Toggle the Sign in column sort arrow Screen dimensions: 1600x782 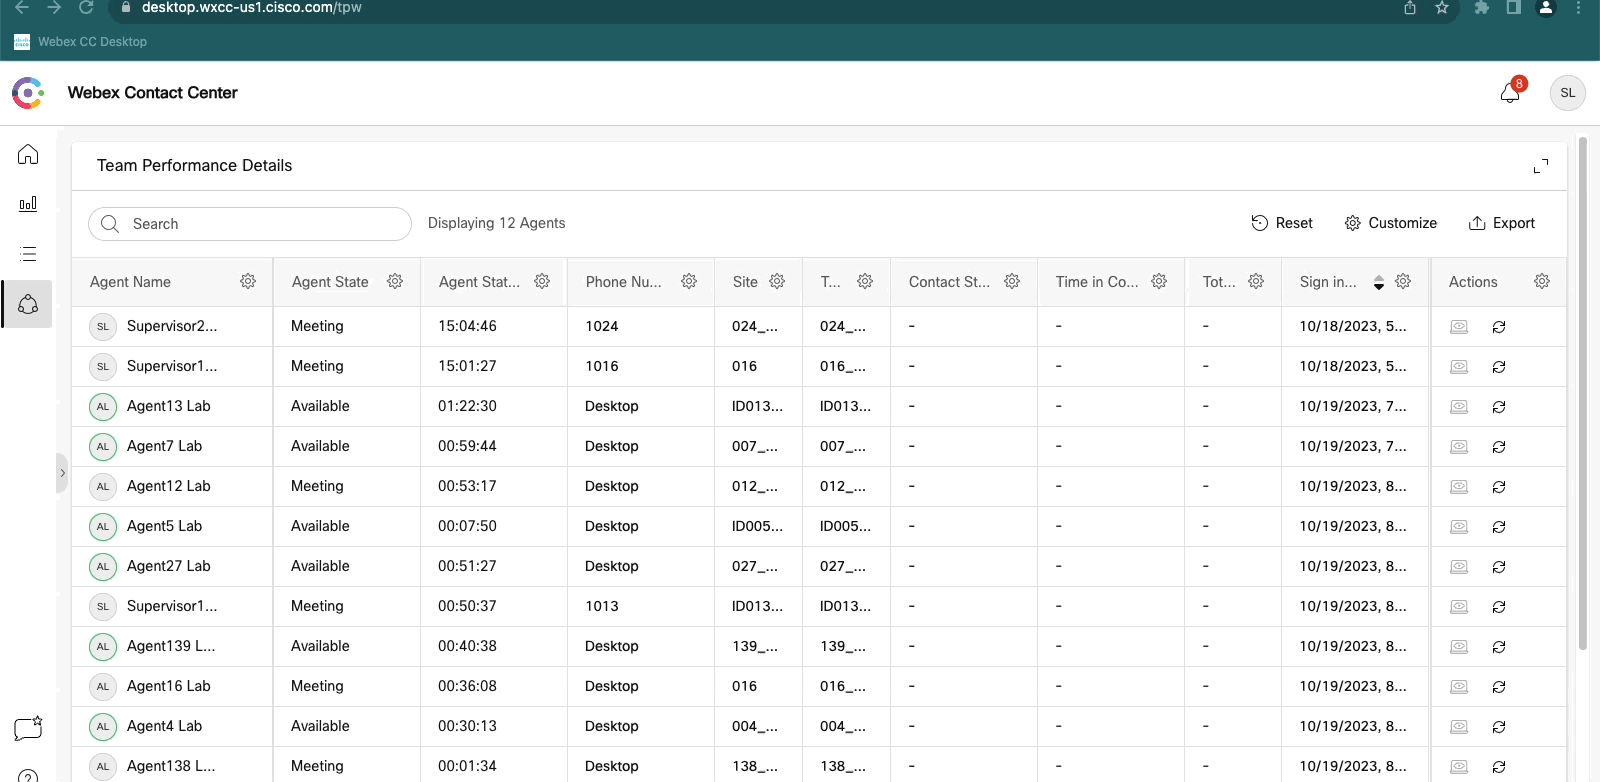pyautogui.click(x=1378, y=282)
